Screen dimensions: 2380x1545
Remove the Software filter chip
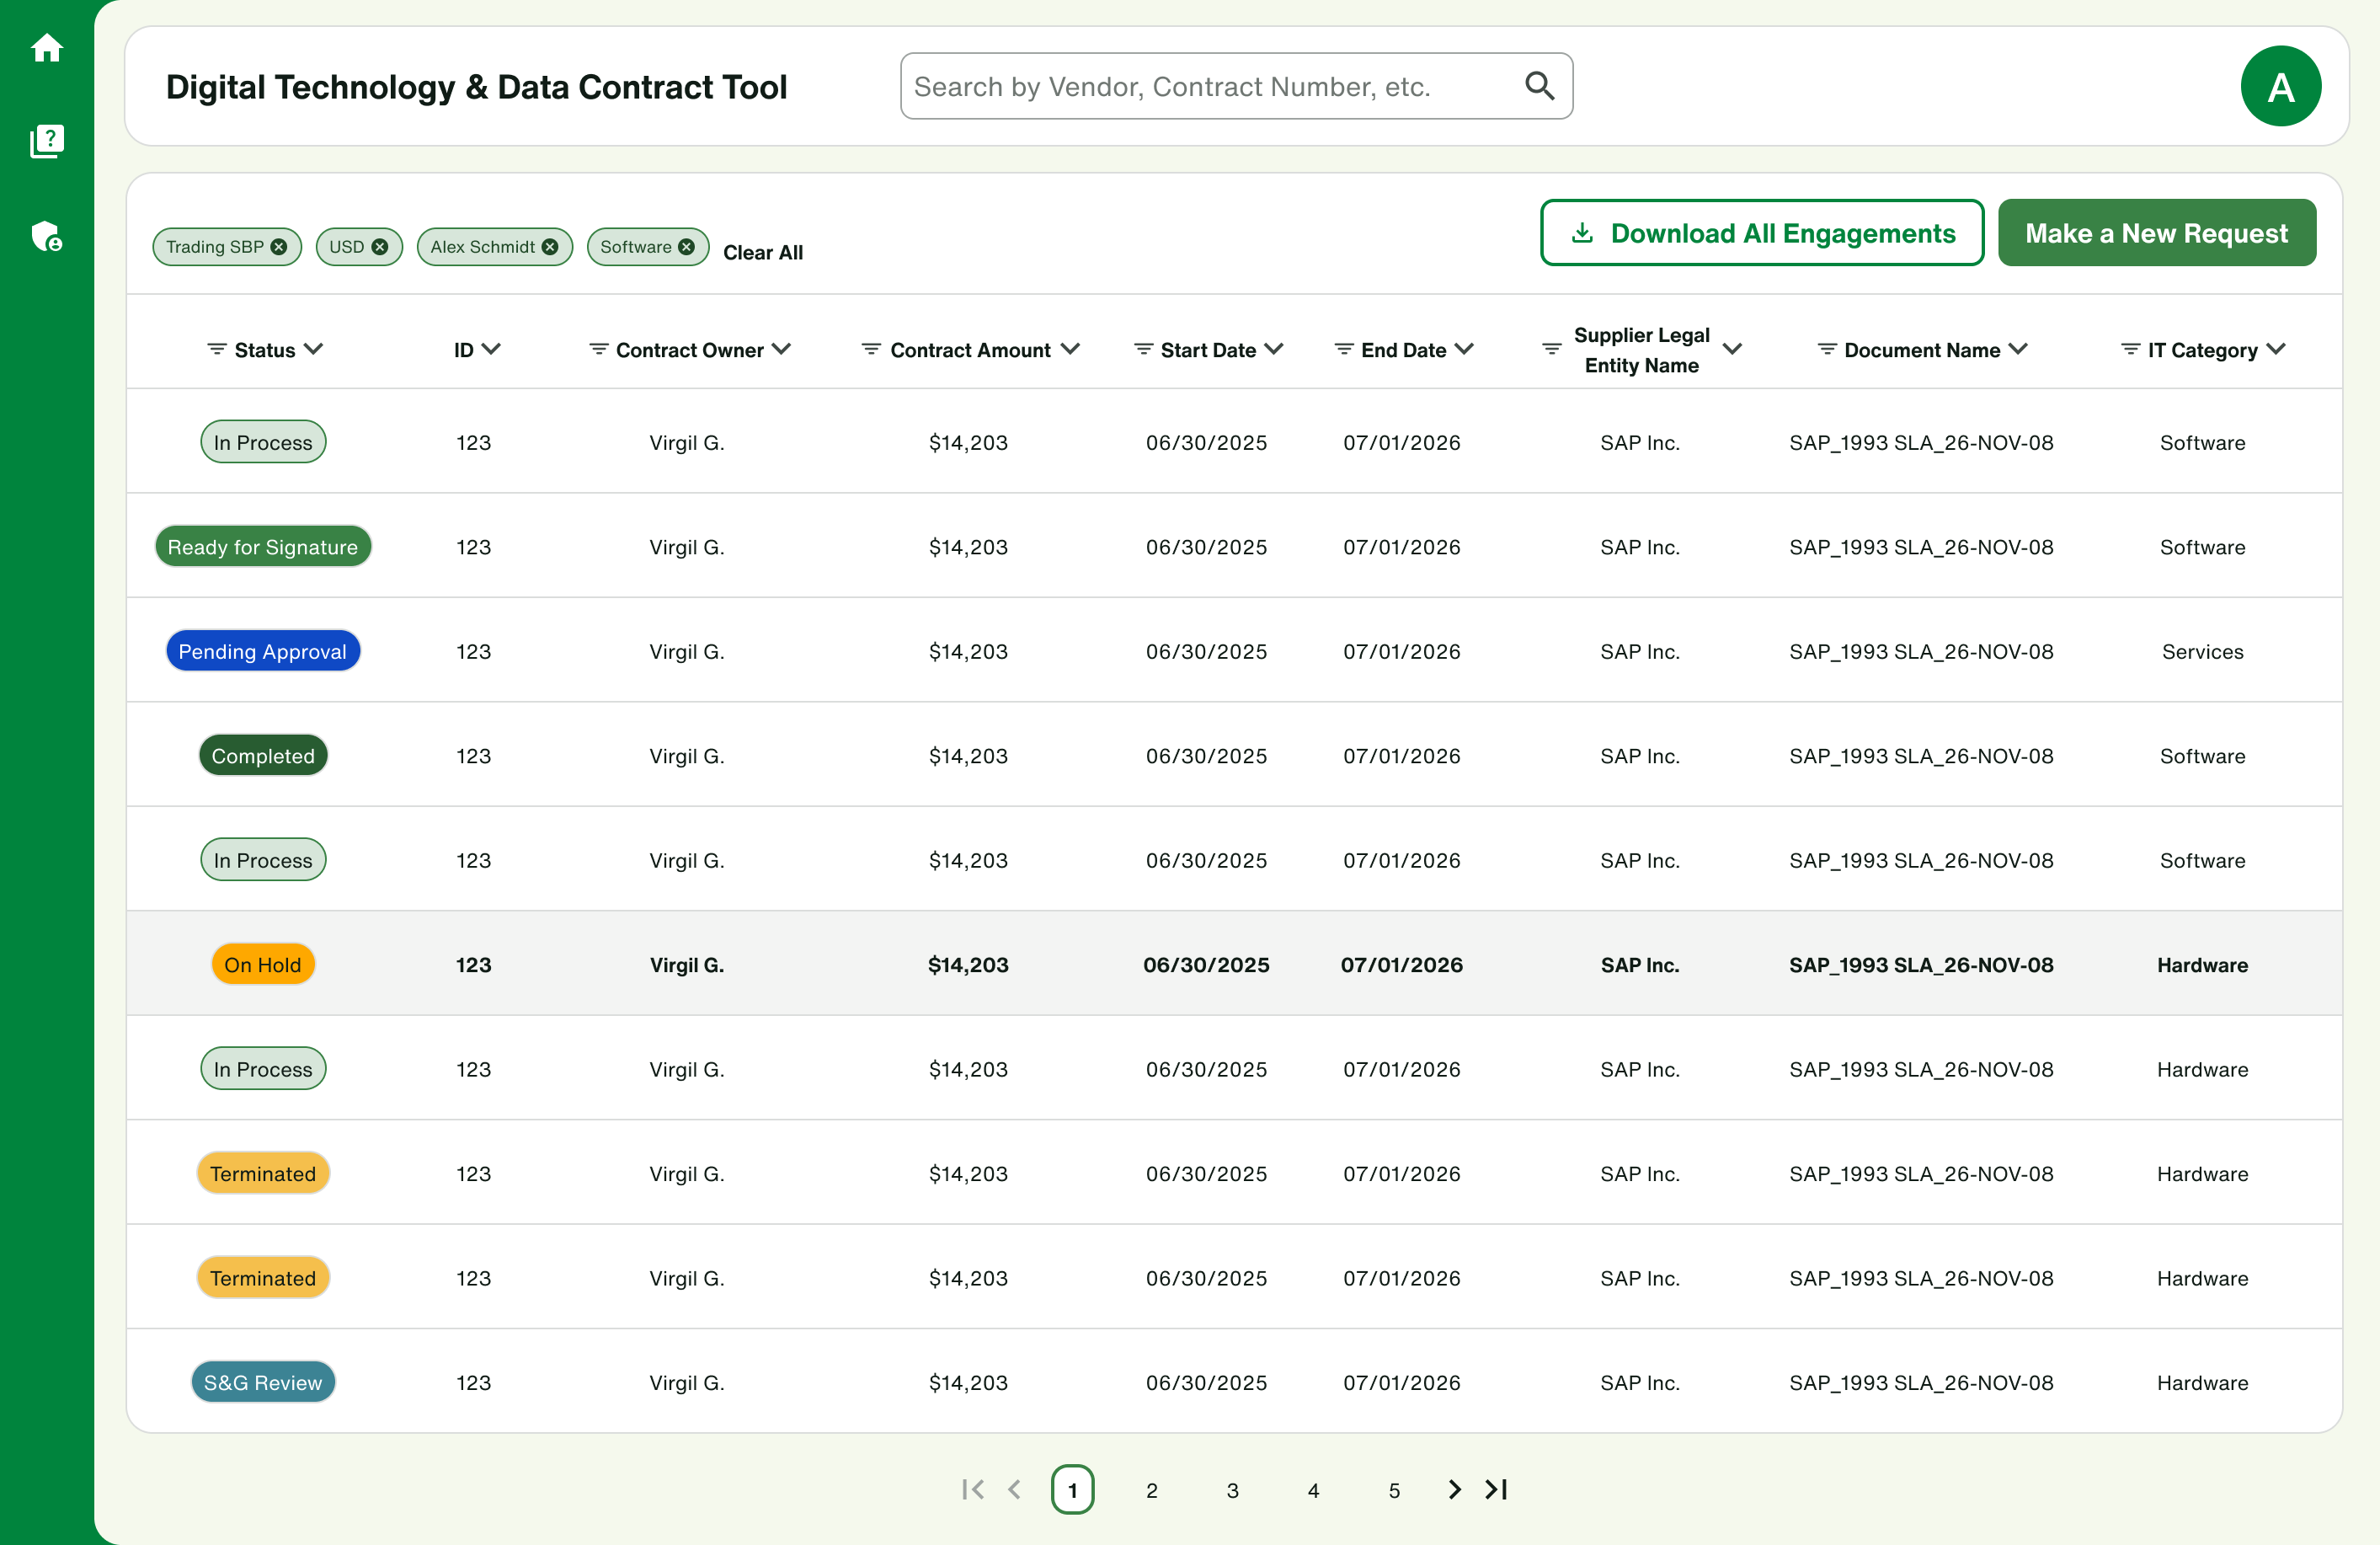(x=686, y=247)
